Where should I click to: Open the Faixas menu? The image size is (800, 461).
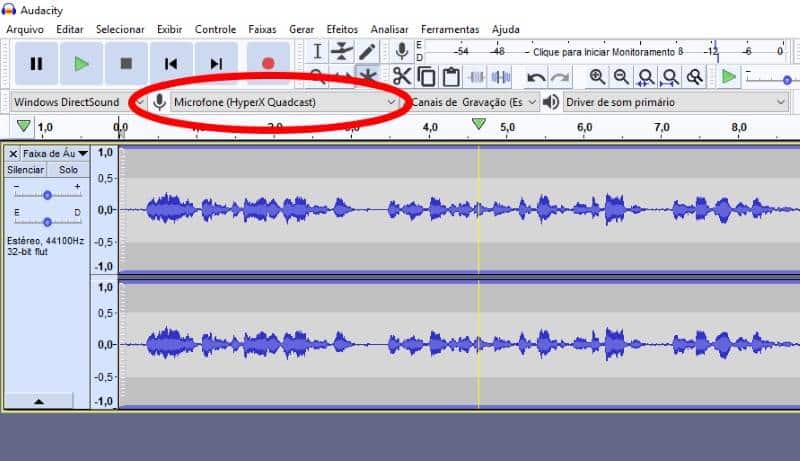point(262,30)
